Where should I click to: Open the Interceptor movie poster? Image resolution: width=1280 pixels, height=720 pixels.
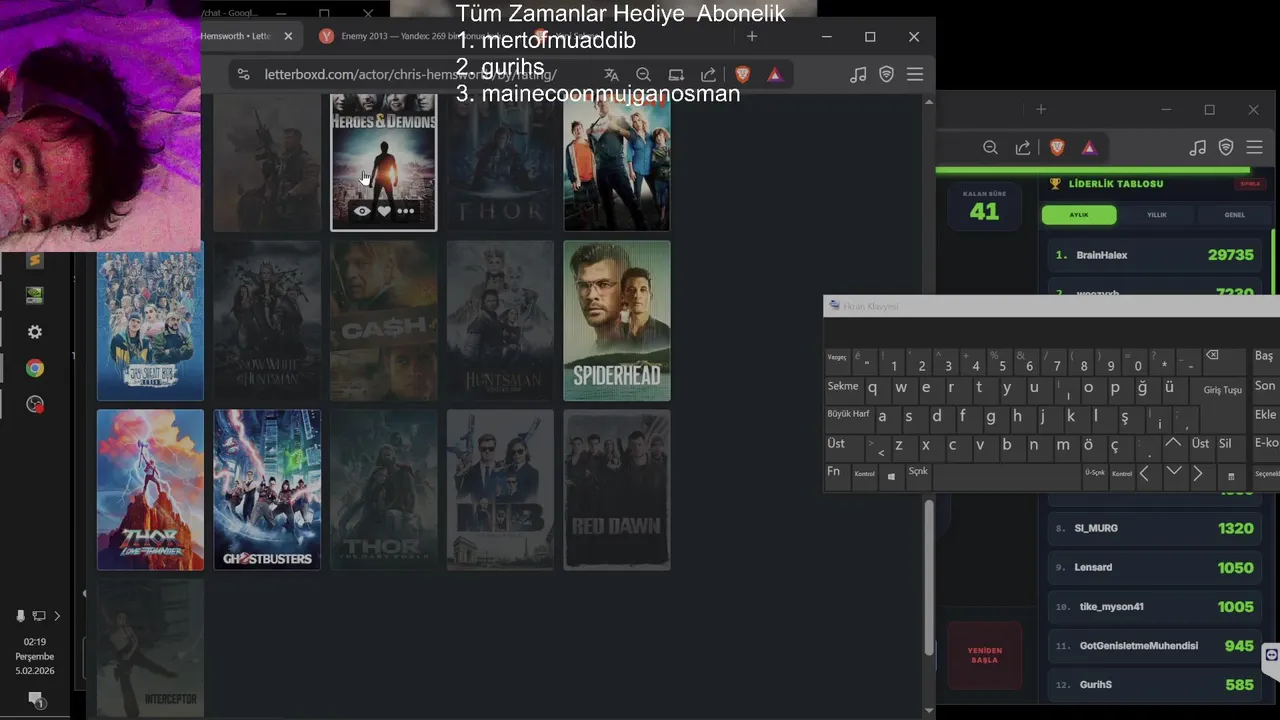click(x=150, y=648)
